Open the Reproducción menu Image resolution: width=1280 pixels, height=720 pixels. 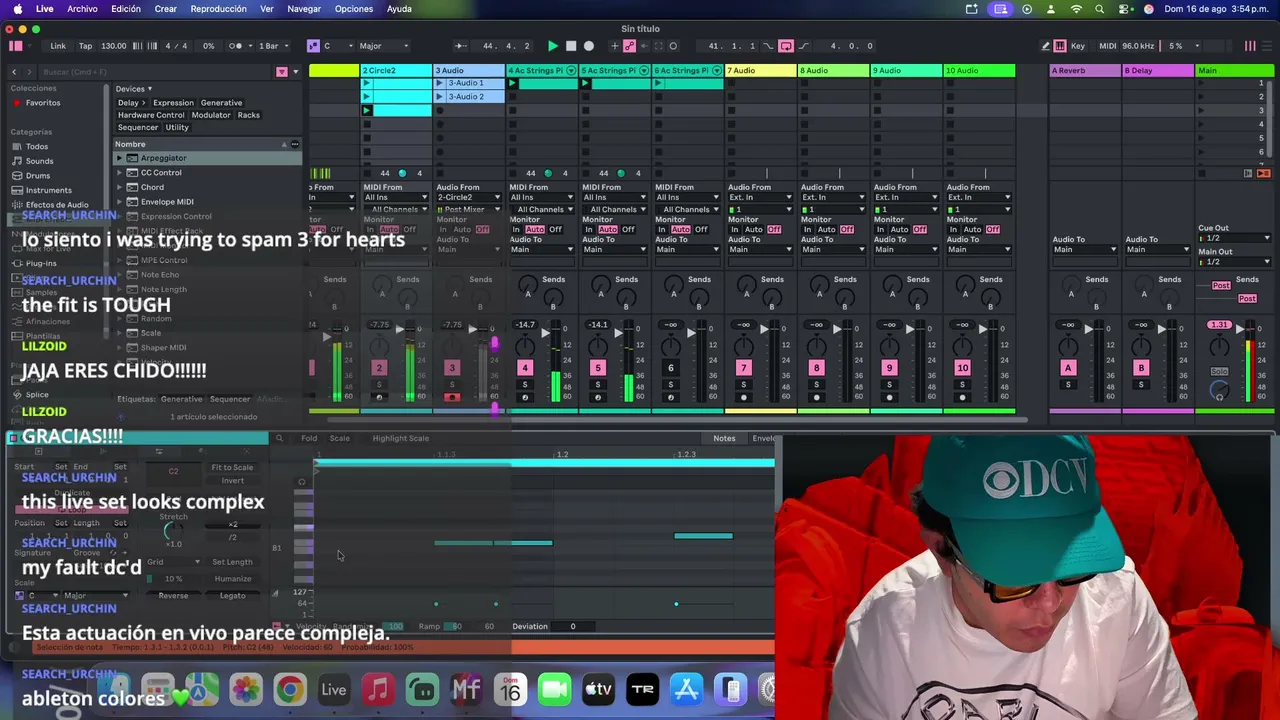pos(218,9)
